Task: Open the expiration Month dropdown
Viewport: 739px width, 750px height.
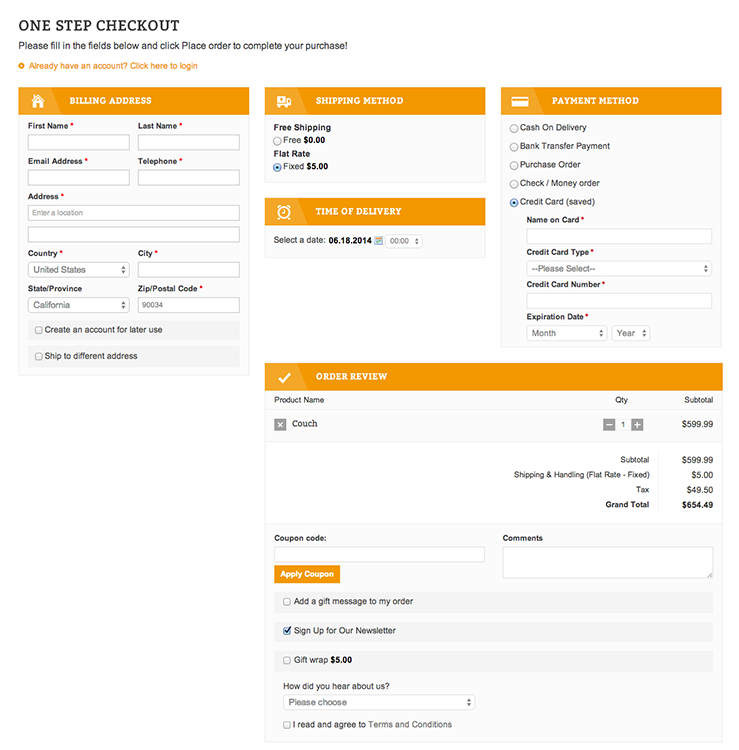Action: click(567, 333)
